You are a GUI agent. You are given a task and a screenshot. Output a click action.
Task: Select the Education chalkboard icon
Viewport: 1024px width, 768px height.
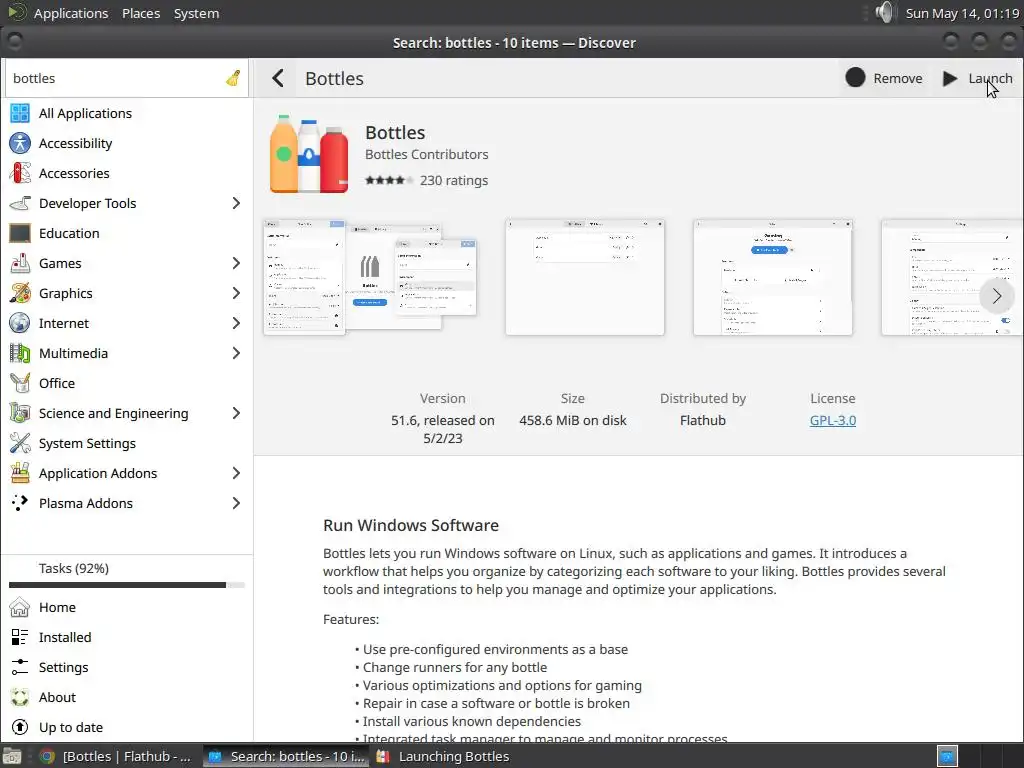pos(20,233)
